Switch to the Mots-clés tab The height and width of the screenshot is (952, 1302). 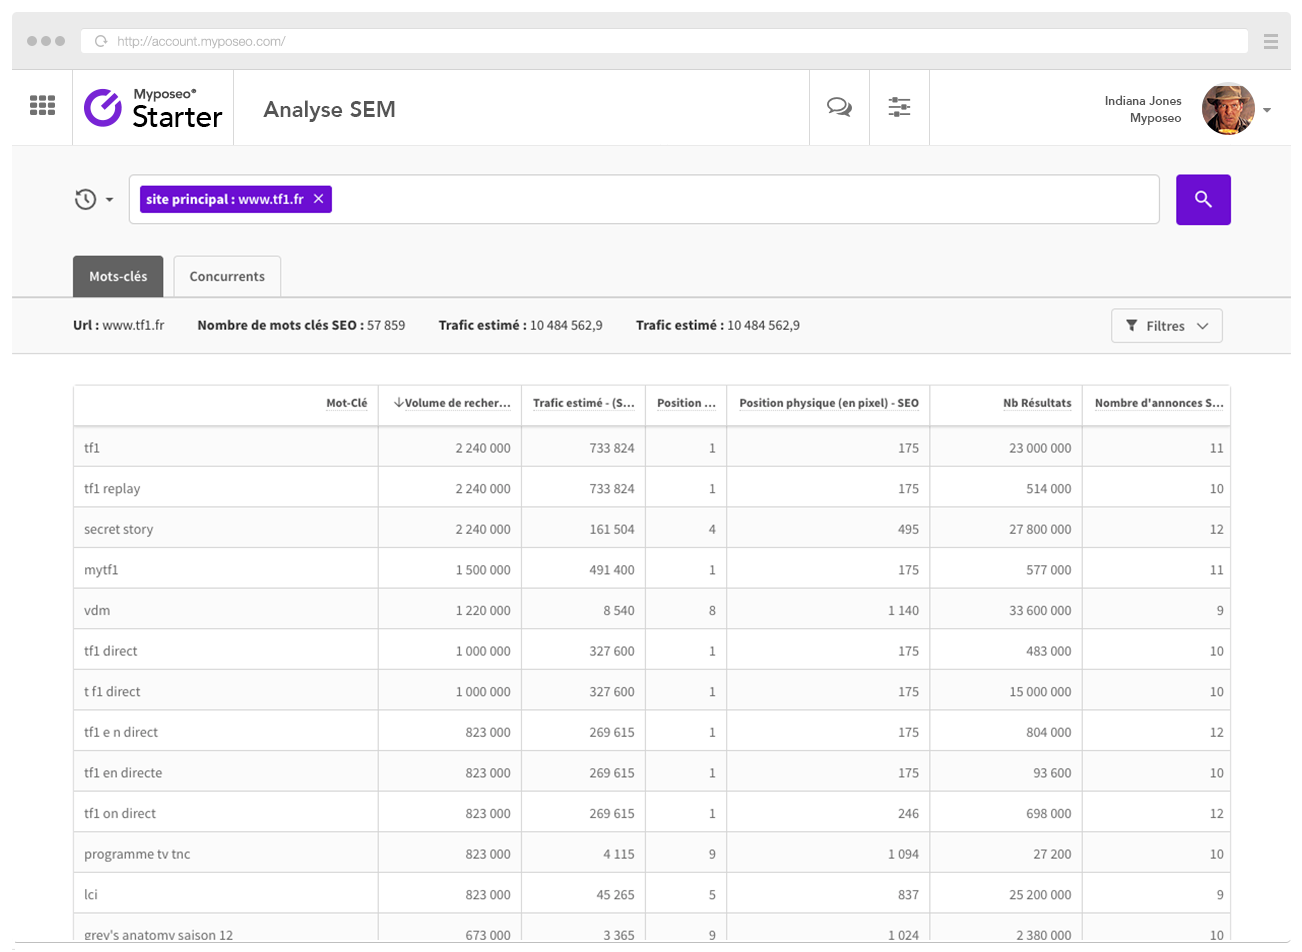pos(118,277)
